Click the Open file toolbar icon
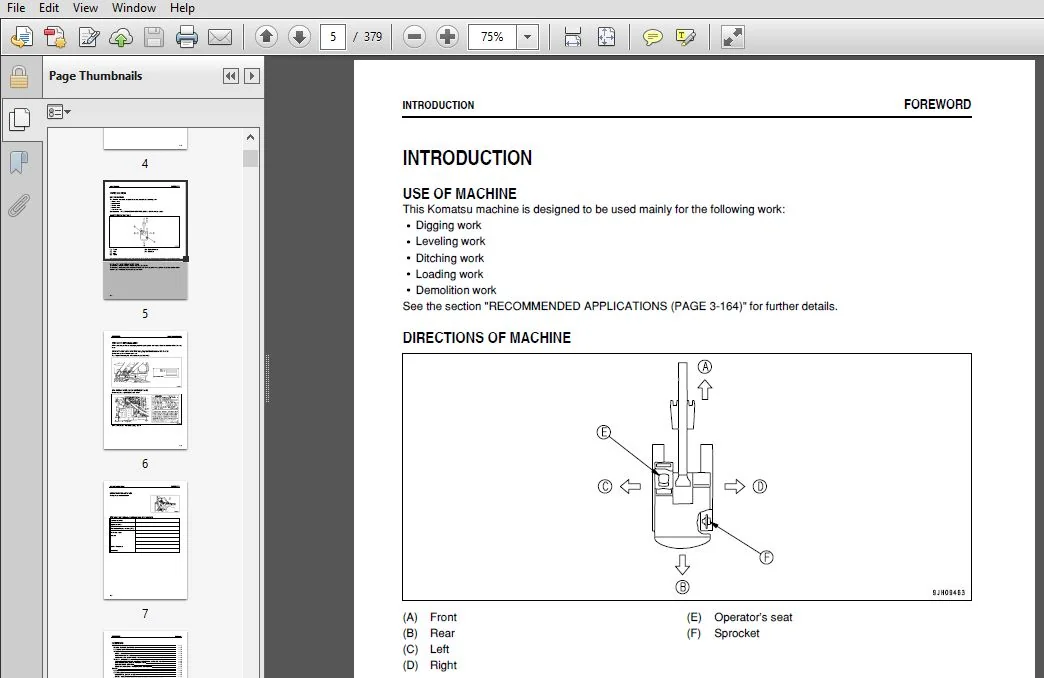Image resolution: width=1044 pixels, height=678 pixels. click(22, 37)
